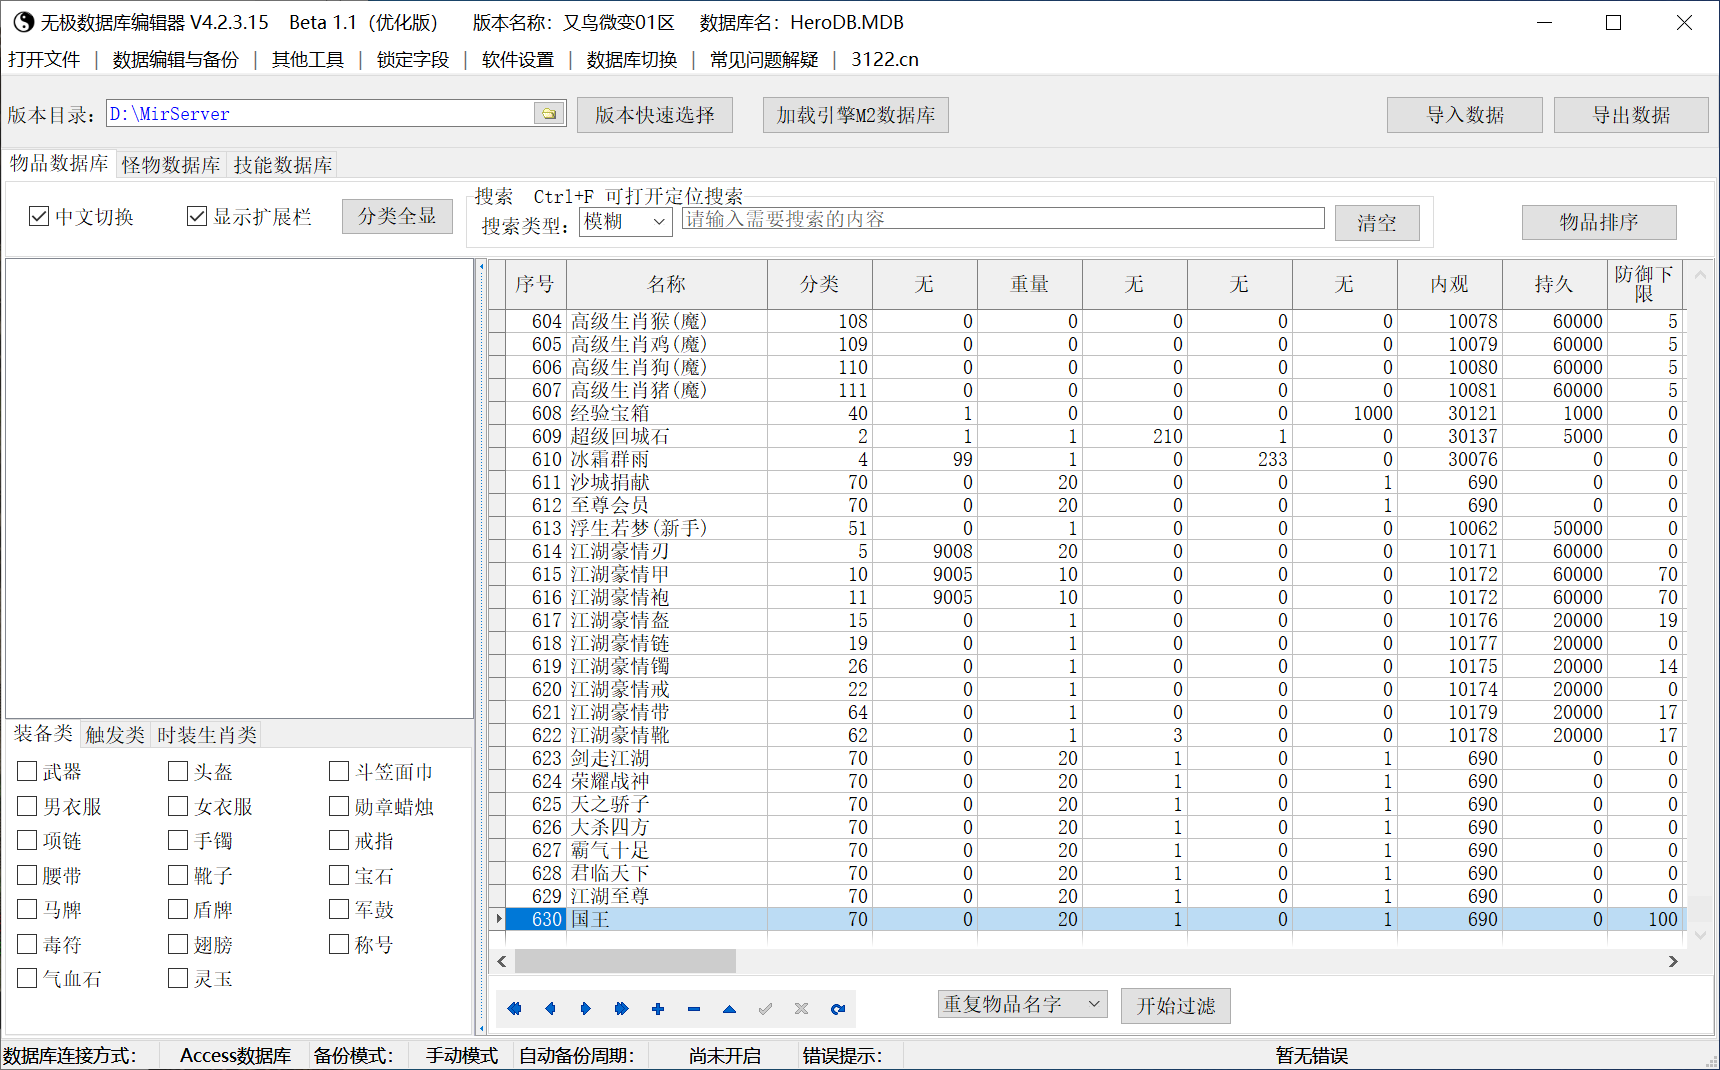Click the 导出数据 button
Screen dimensions: 1720x1070
pyautogui.click(x=1631, y=115)
